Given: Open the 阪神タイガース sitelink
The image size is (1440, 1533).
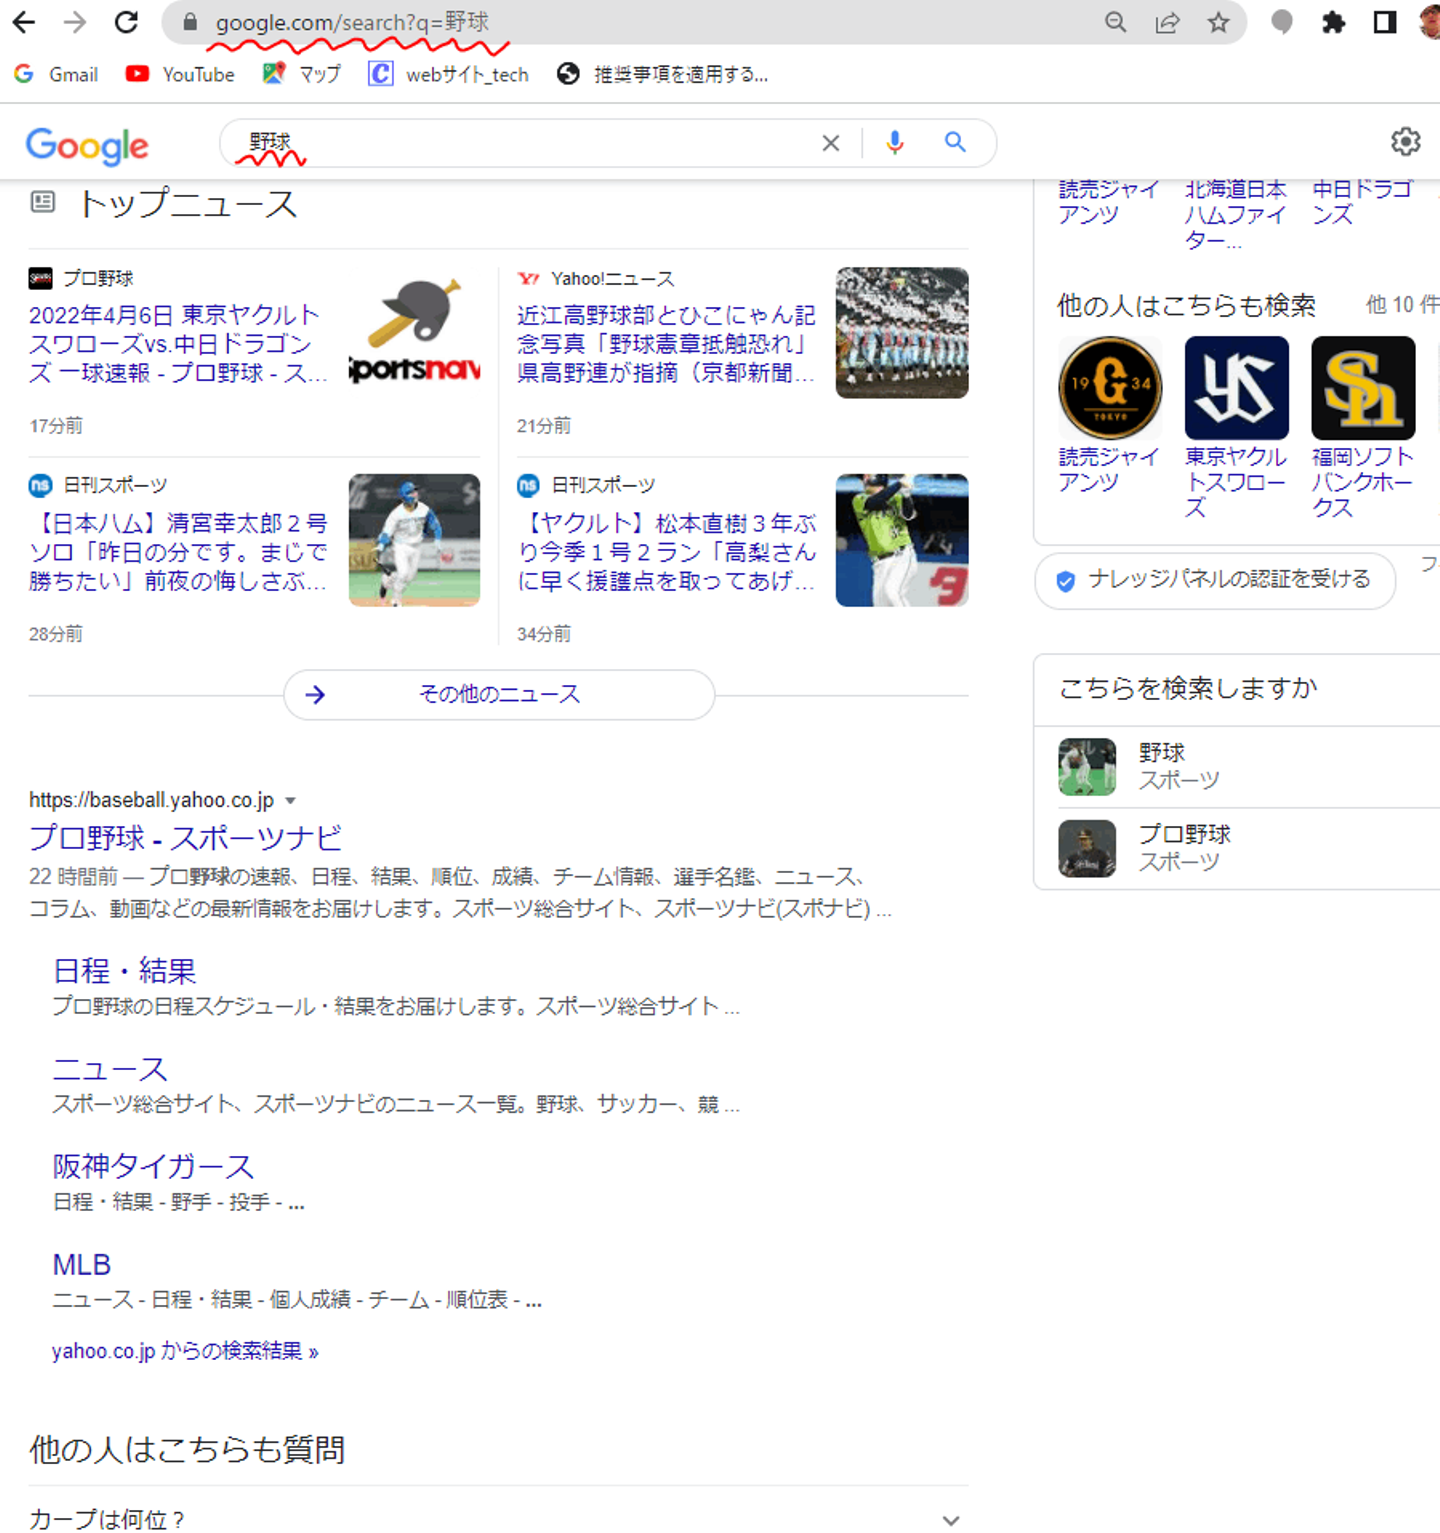Looking at the screenshot, I should click(x=153, y=1166).
